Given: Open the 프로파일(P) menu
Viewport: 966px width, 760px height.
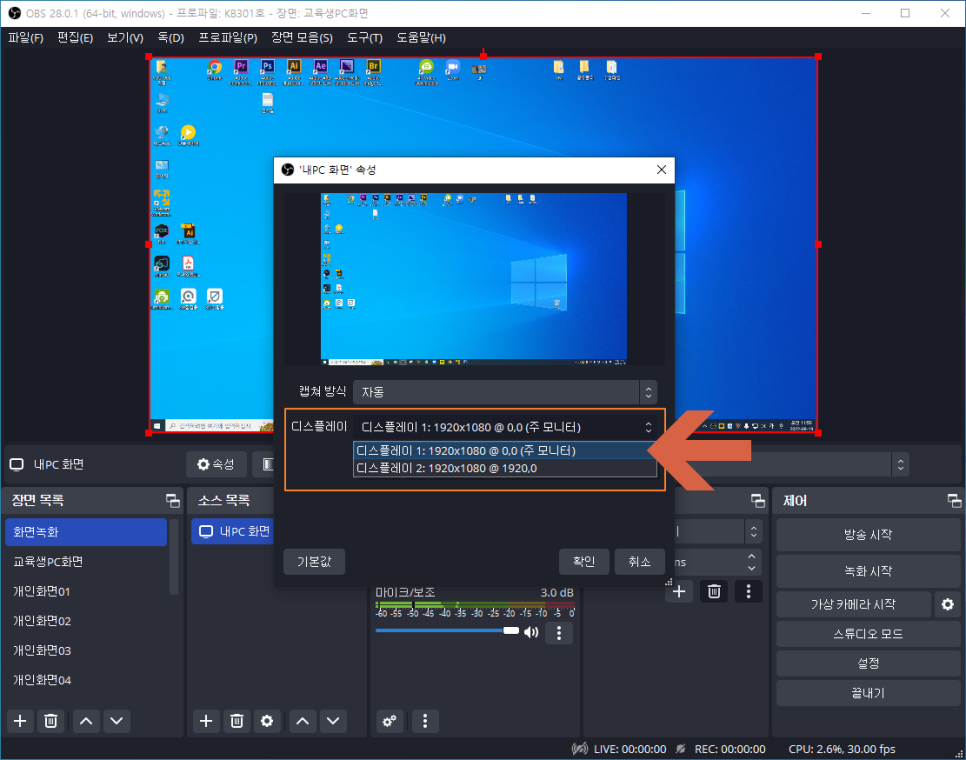Looking at the screenshot, I should (x=227, y=38).
